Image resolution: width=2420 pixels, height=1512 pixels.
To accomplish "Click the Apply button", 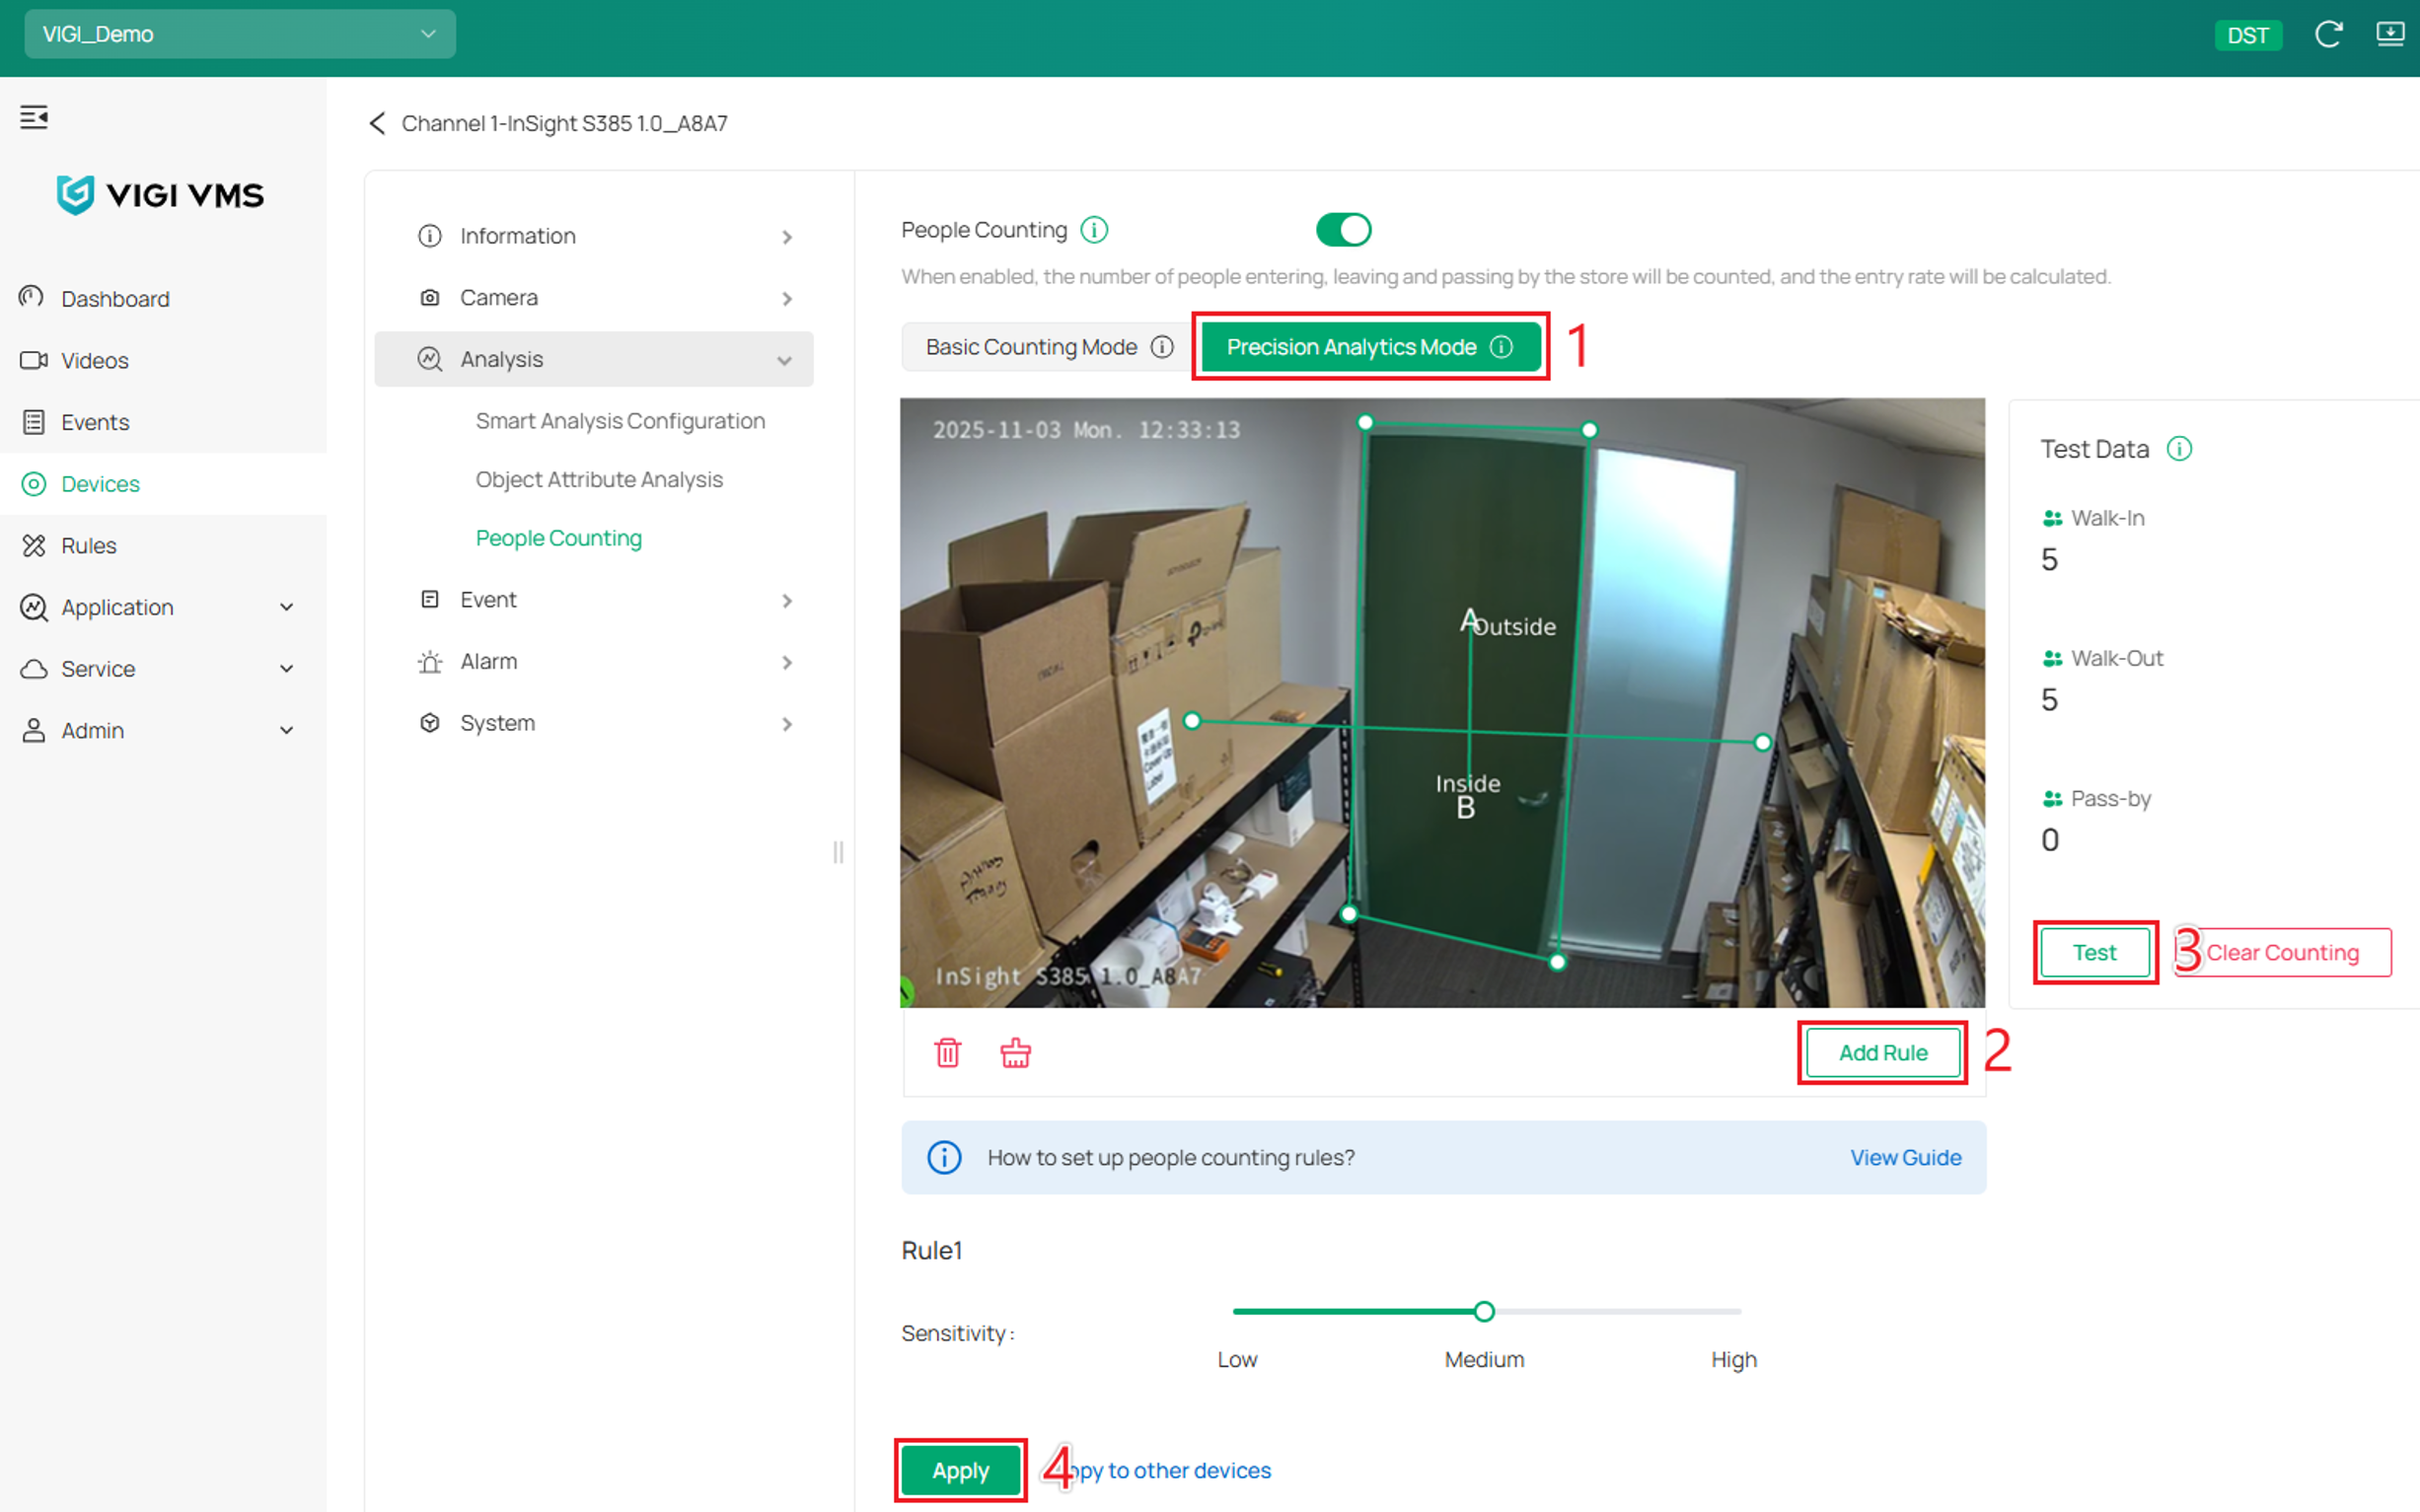I will click(961, 1470).
